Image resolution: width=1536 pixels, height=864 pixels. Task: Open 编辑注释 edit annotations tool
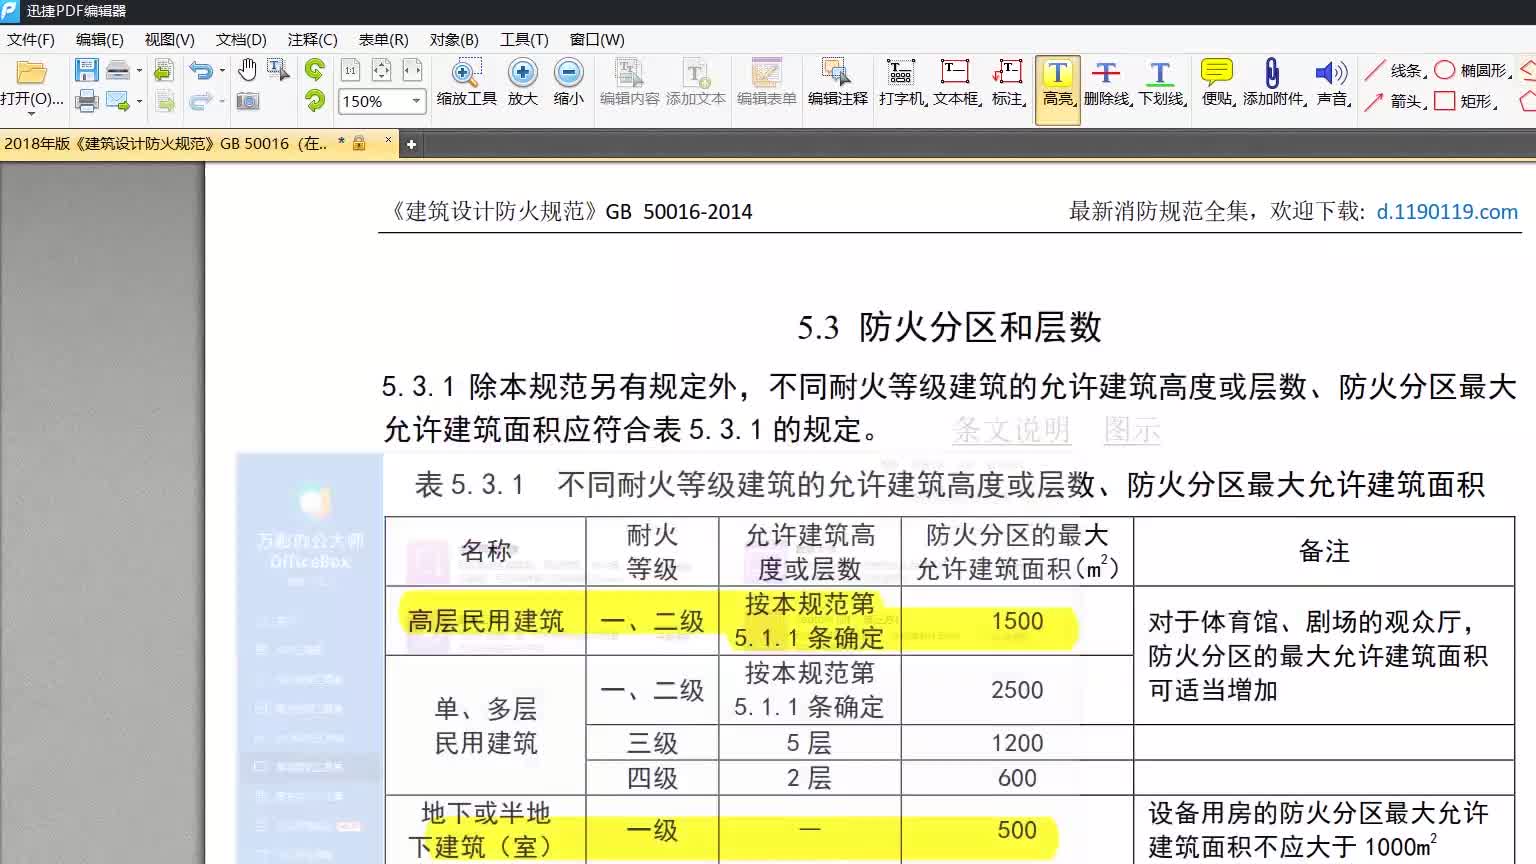point(837,83)
